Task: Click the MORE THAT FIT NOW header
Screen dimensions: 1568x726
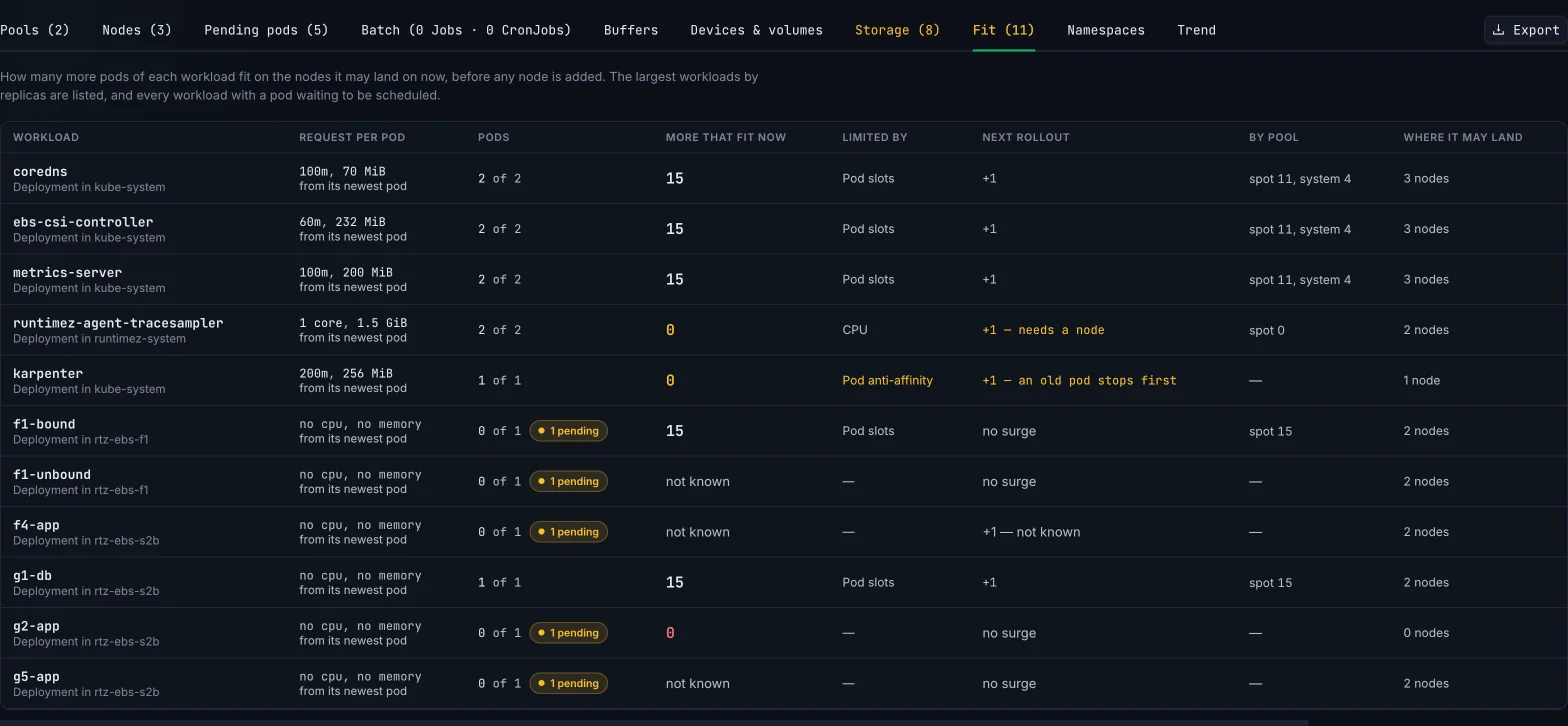Action: click(726, 137)
